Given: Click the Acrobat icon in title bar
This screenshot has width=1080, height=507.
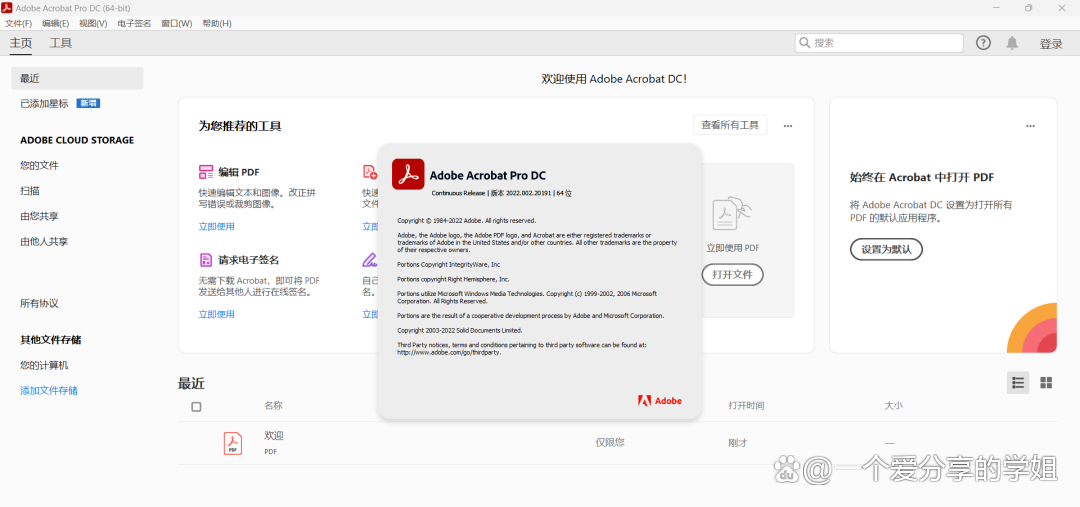Looking at the screenshot, I should [8, 8].
